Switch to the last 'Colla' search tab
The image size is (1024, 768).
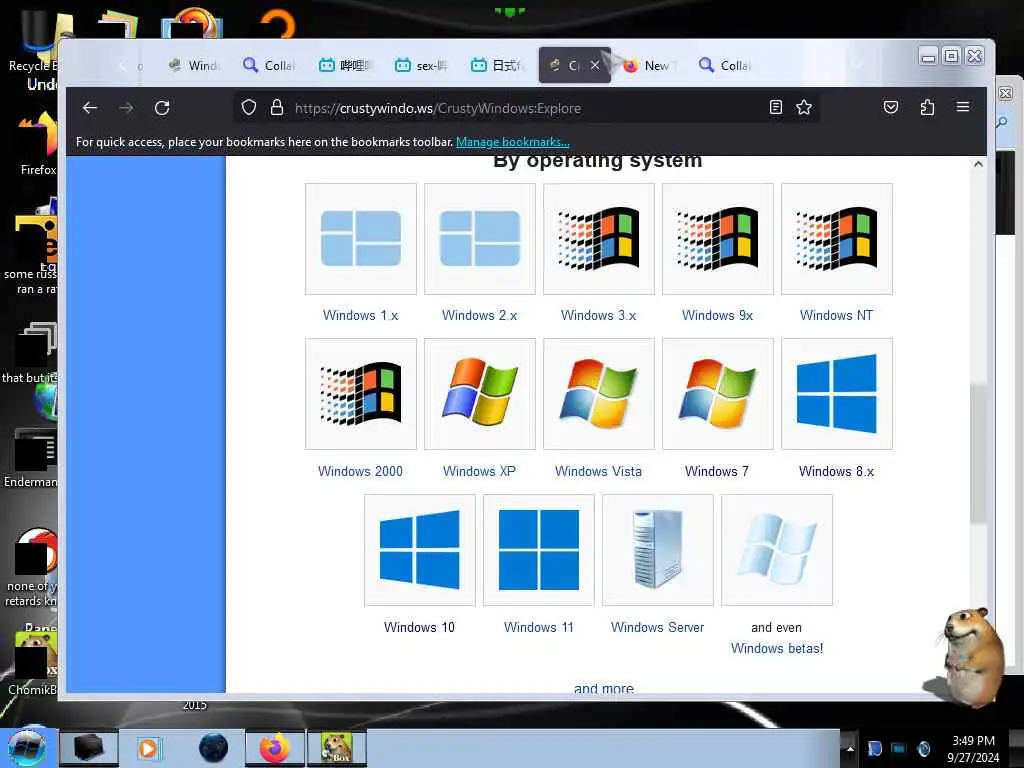[x=725, y=65]
